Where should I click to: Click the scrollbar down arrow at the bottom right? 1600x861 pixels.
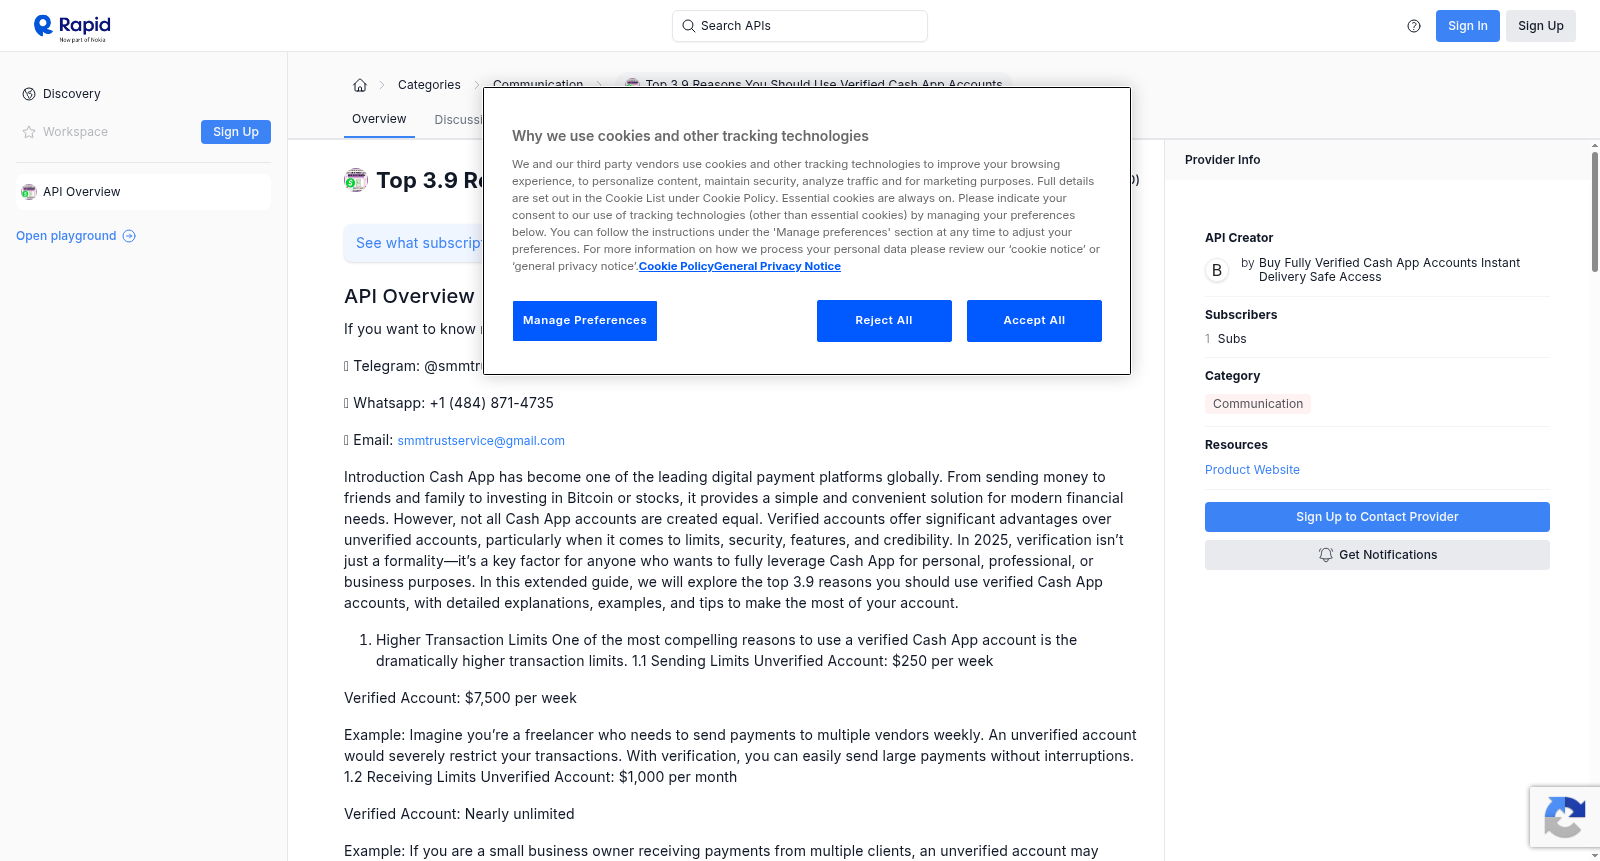1595,855
